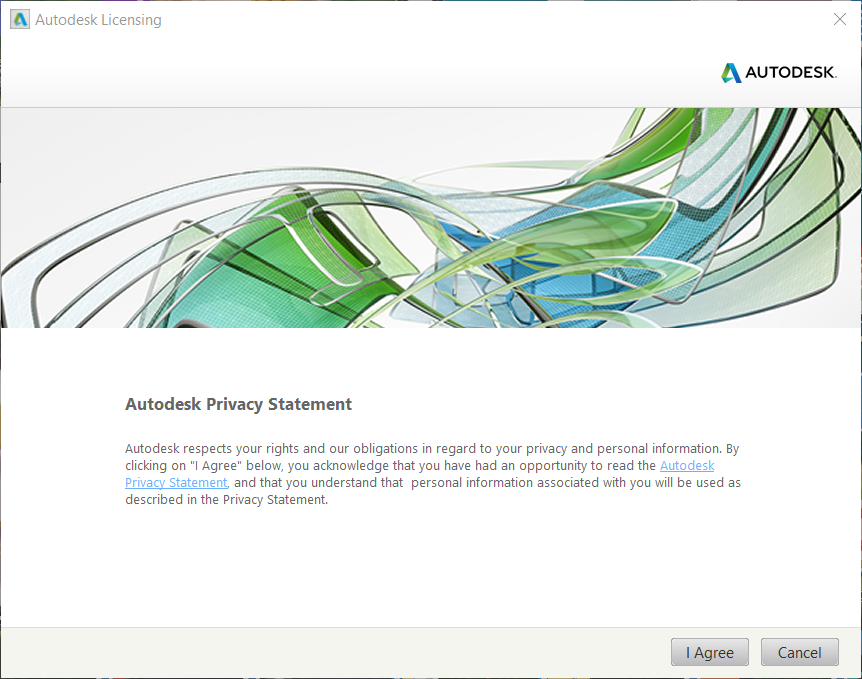
Task: Close the Autodesk Licensing window
Action: coord(839,19)
